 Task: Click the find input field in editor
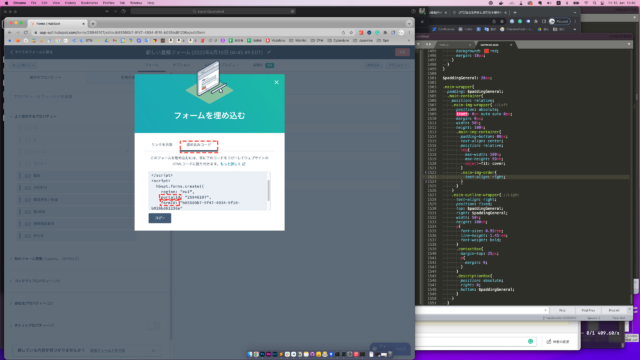pos(480,310)
